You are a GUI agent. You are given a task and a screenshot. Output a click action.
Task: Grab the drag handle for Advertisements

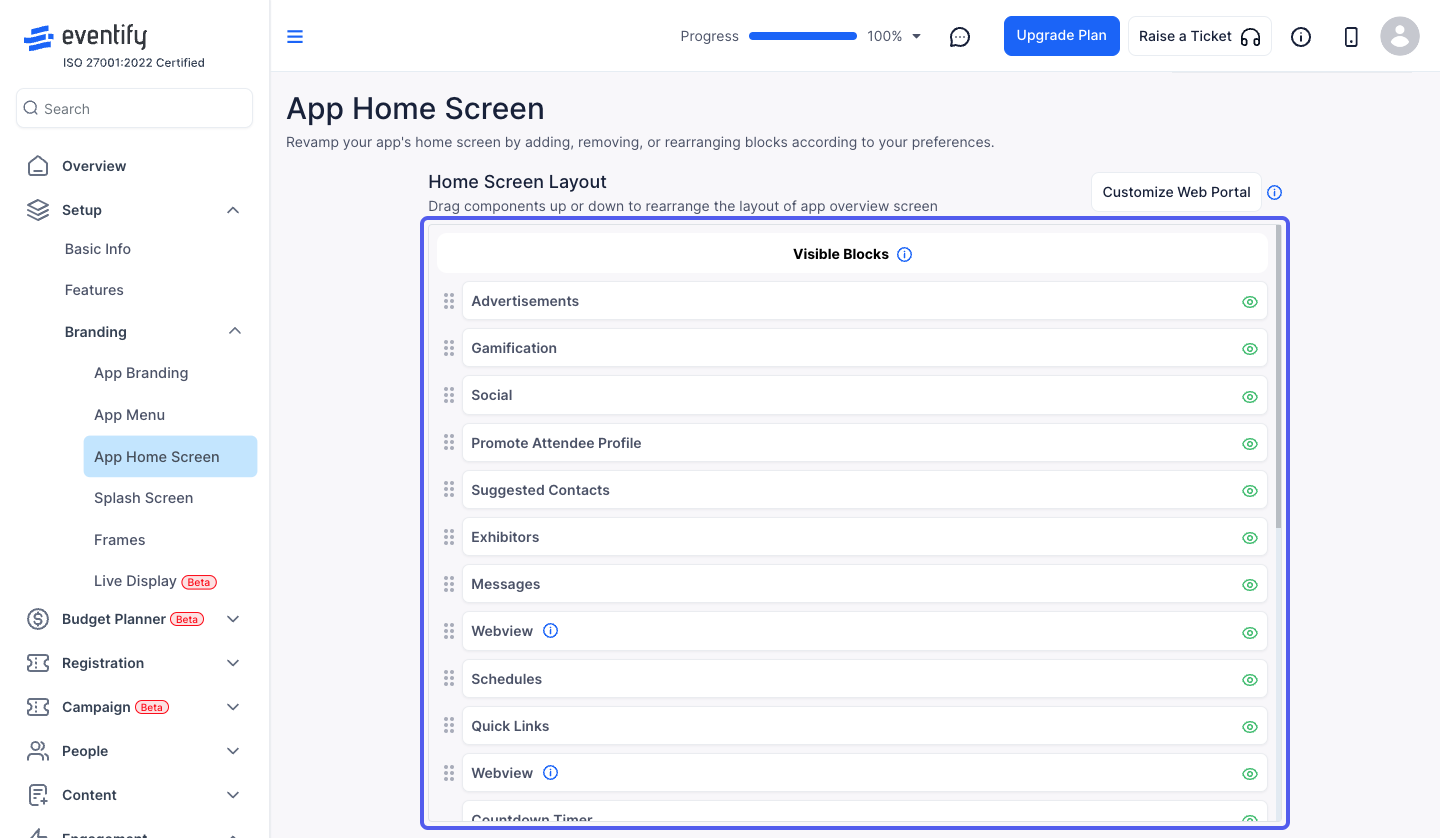(x=449, y=301)
